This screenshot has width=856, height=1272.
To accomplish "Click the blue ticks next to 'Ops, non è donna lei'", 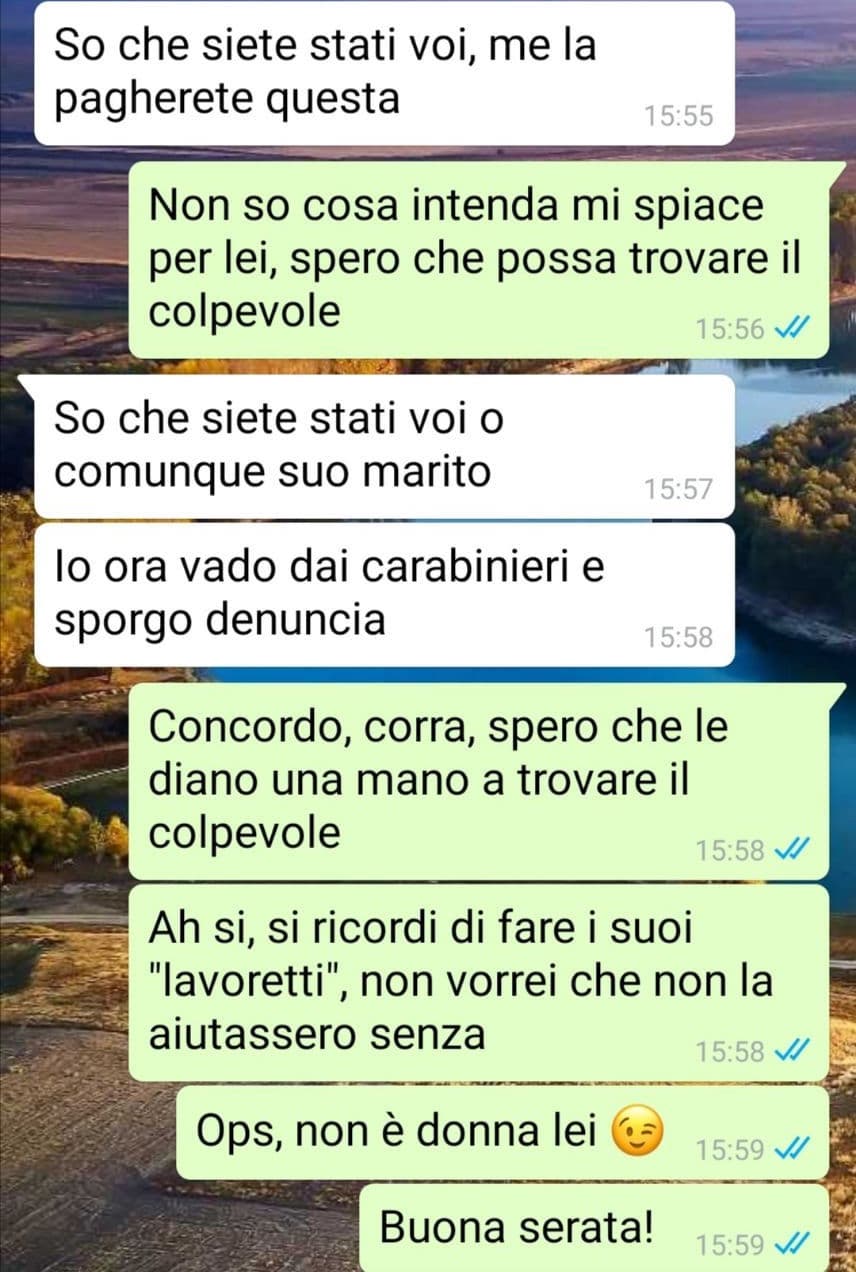I will (x=791, y=1148).
